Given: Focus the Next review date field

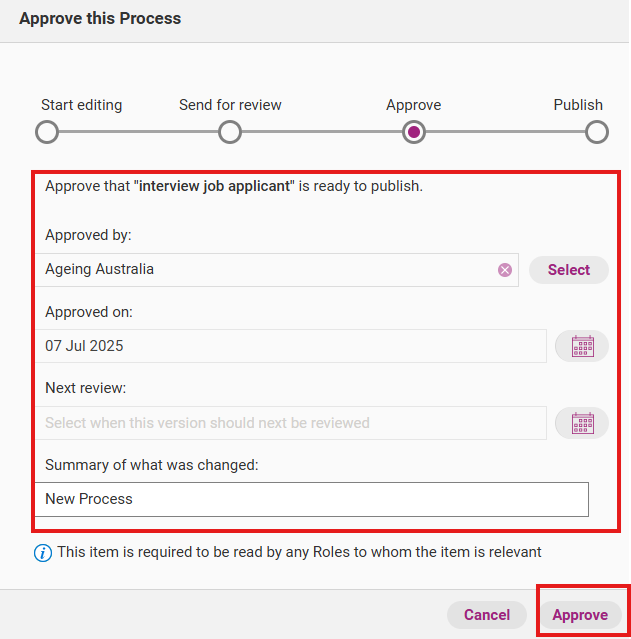Looking at the screenshot, I should (x=290, y=423).
